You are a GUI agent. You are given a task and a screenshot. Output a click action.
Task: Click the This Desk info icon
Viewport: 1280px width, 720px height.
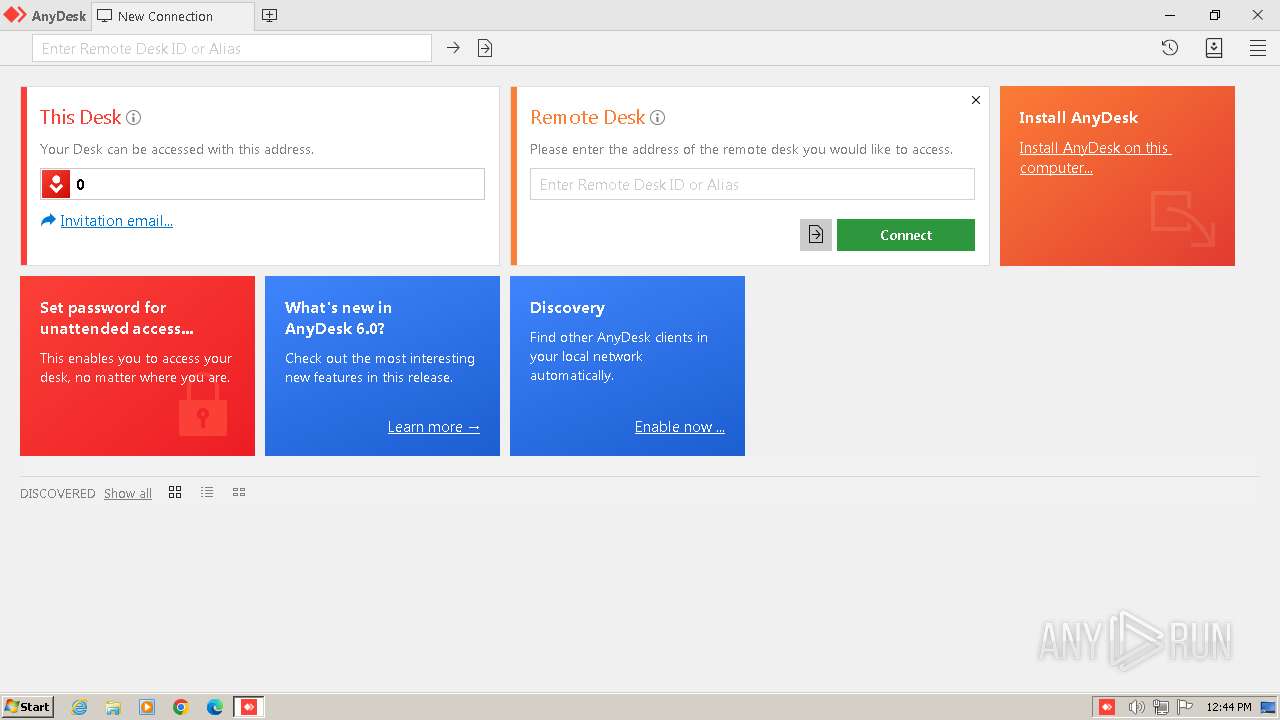133,117
